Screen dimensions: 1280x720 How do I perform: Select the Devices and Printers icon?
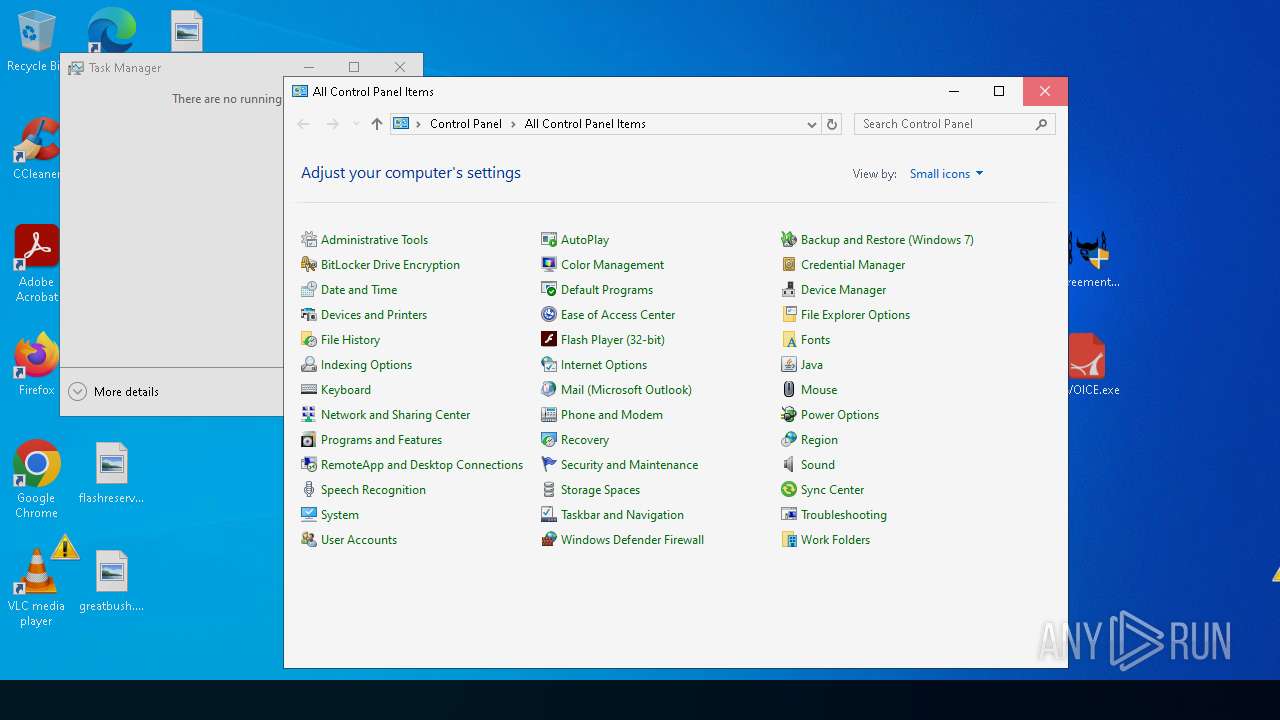pyautogui.click(x=309, y=315)
